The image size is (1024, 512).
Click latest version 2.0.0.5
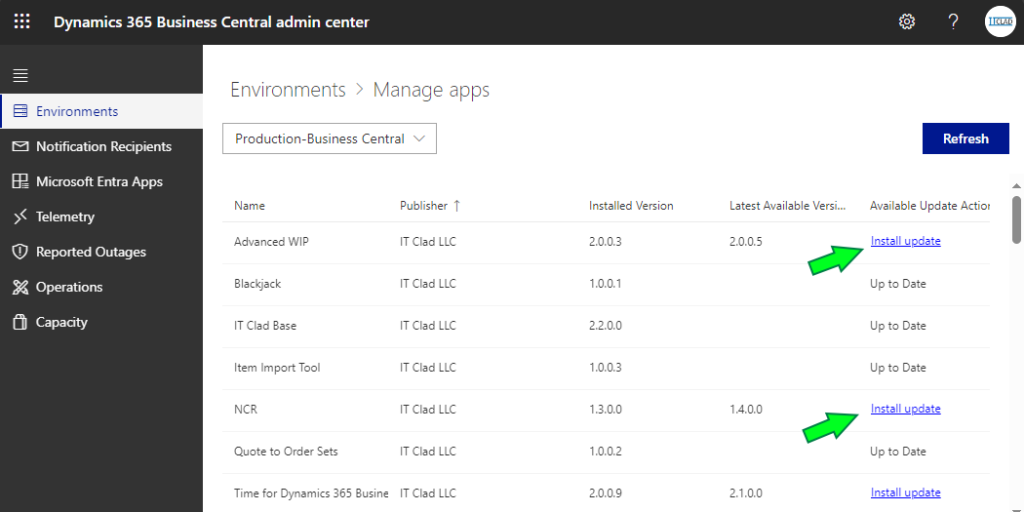click(x=746, y=242)
